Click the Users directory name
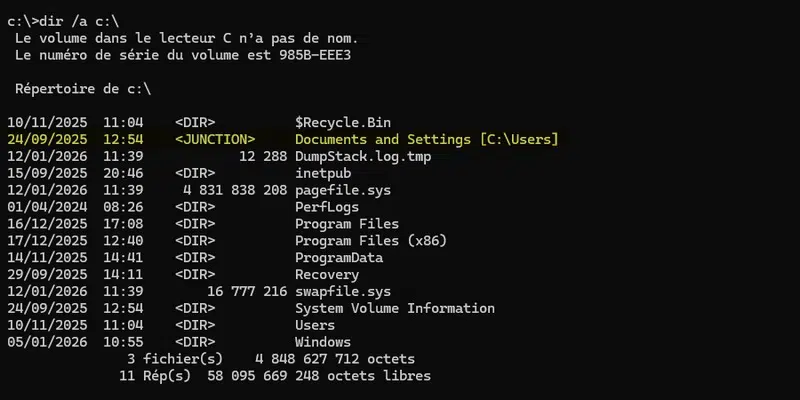Image resolution: width=800 pixels, height=400 pixels. coord(314,325)
